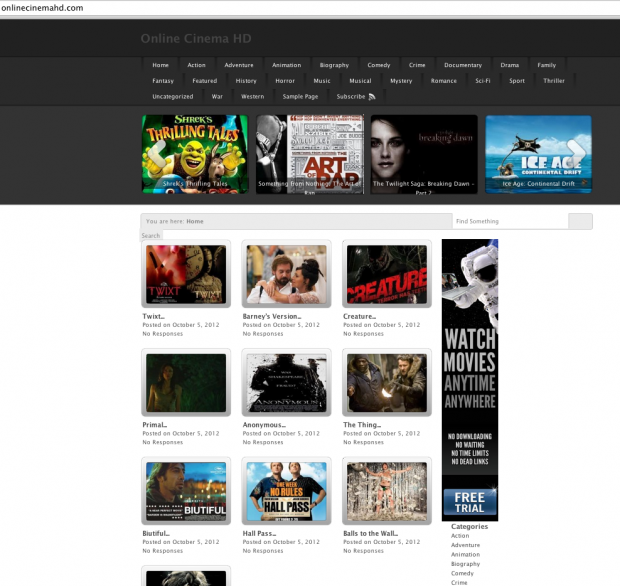Open the History category
Image resolution: width=620 pixels, height=586 pixels.
click(246, 81)
